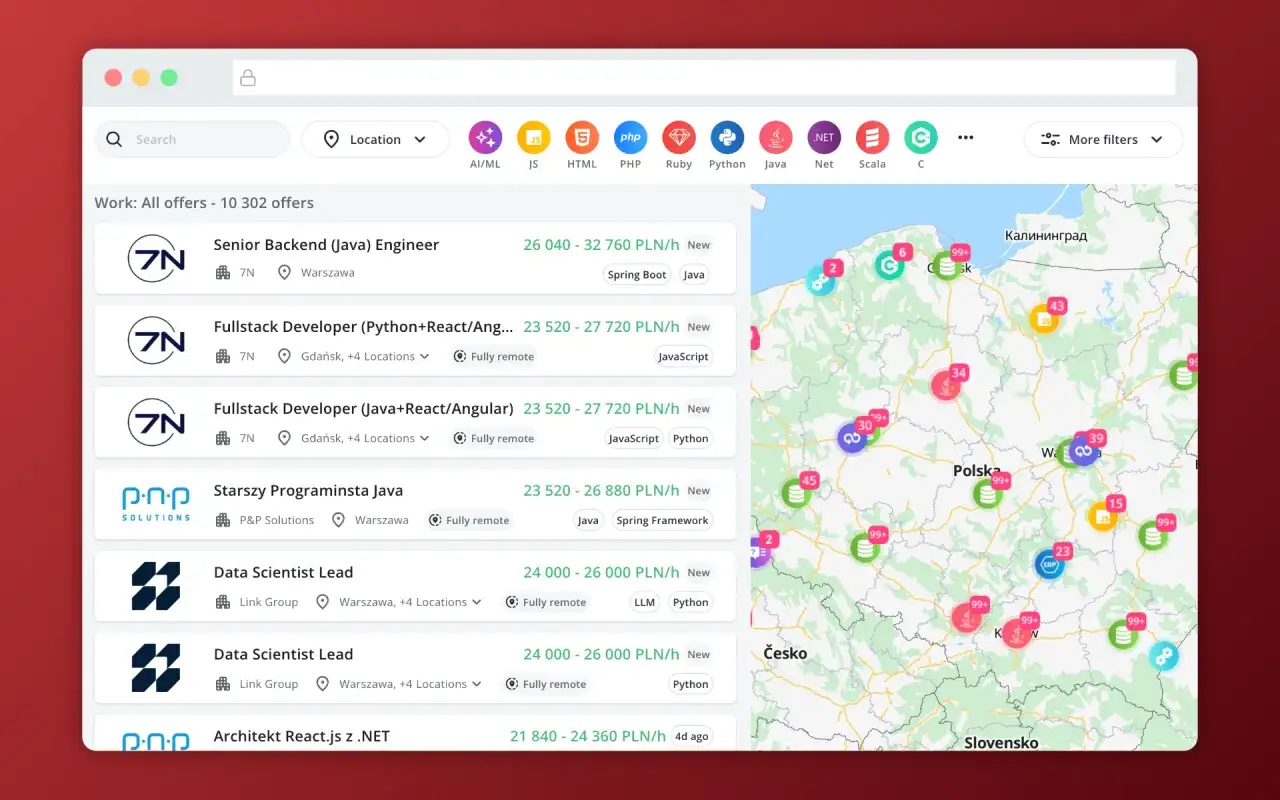Open the Location dropdown
Image resolution: width=1280 pixels, height=800 pixels.
(x=375, y=139)
